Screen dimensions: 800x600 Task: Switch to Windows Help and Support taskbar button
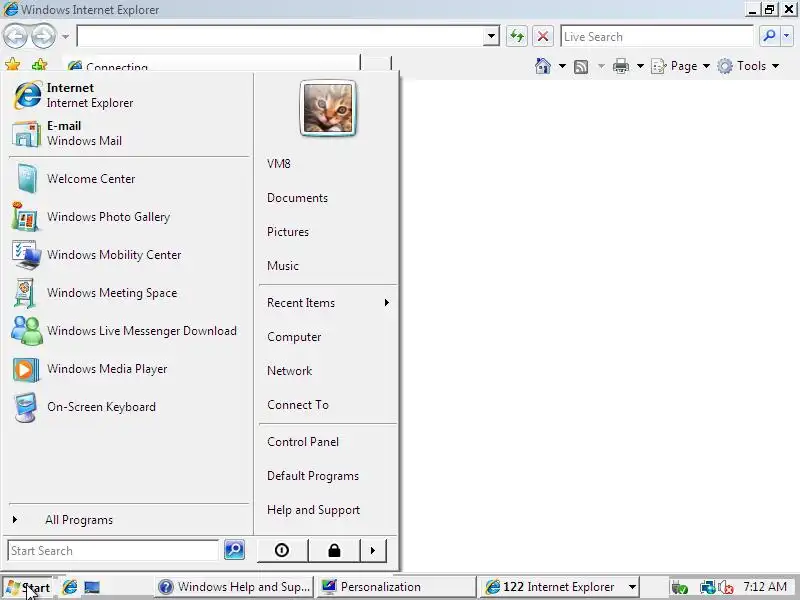point(234,587)
